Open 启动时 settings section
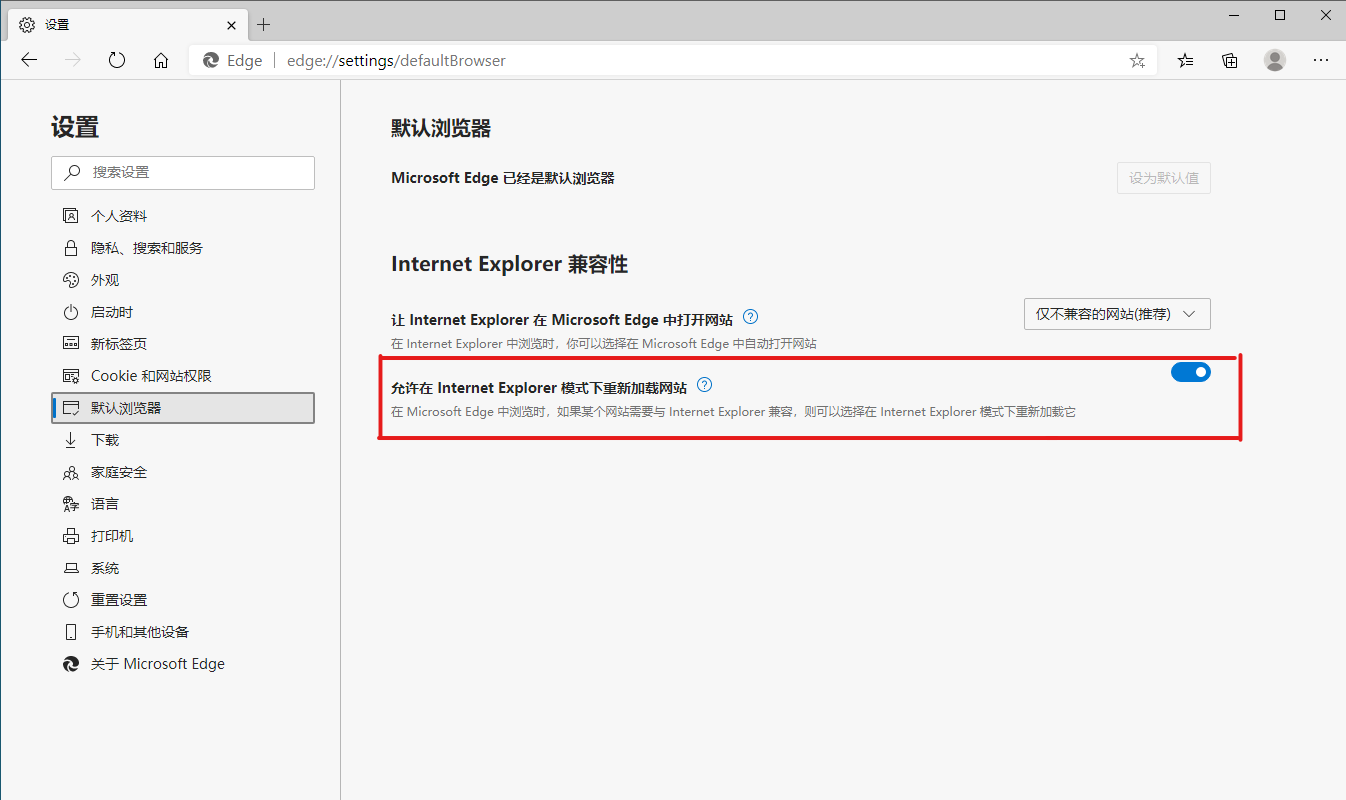The height and width of the screenshot is (800, 1346). click(x=183, y=312)
